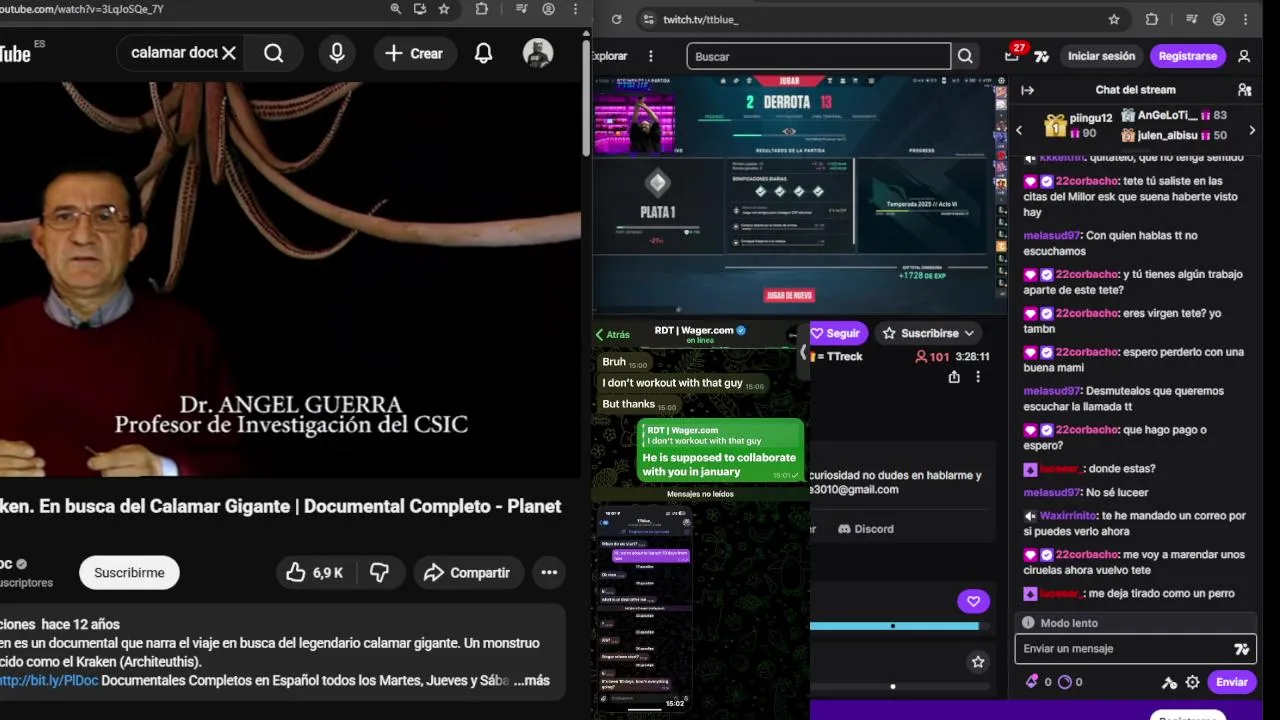Screen dimensions: 1280x720
Task: Open the YouTube account avatar menu
Action: click(538, 53)
